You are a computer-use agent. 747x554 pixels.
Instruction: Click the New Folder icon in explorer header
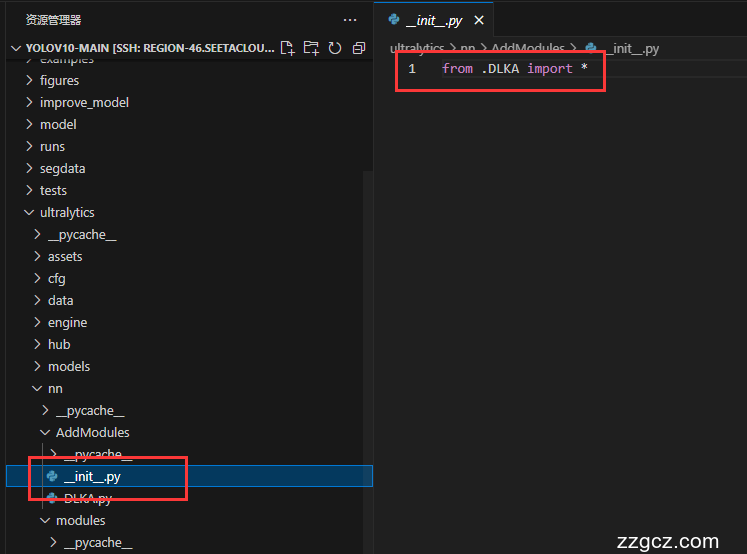coord(311,48)
